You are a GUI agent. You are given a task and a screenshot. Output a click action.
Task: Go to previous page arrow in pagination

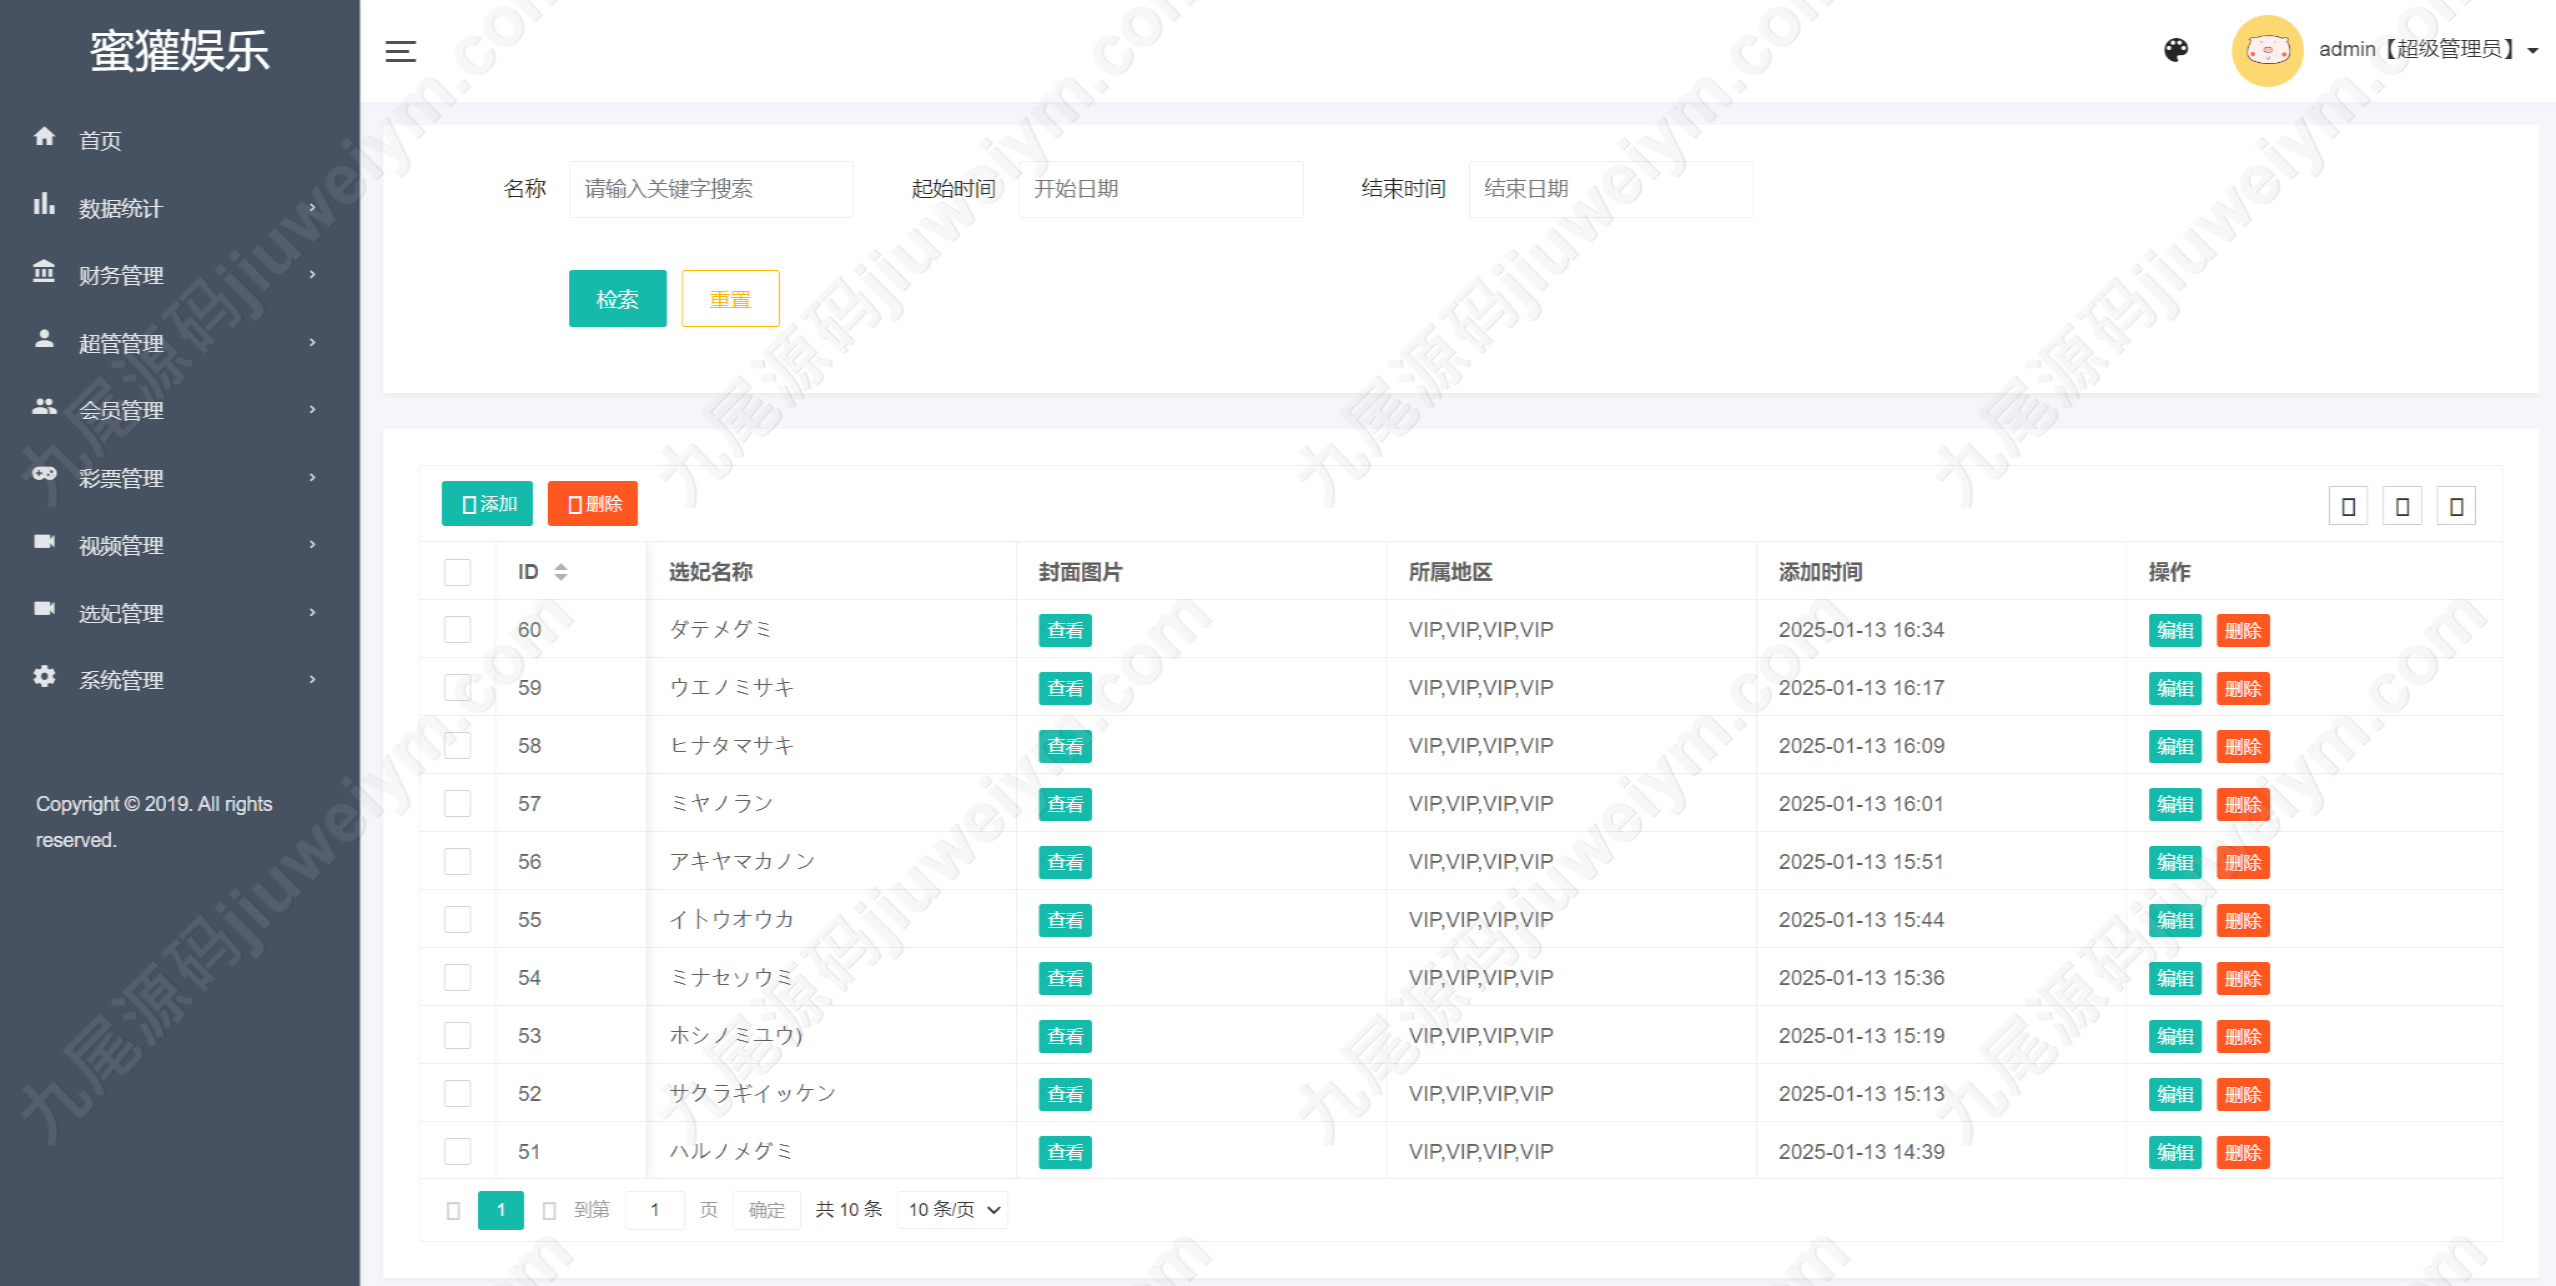point(453,1211)
